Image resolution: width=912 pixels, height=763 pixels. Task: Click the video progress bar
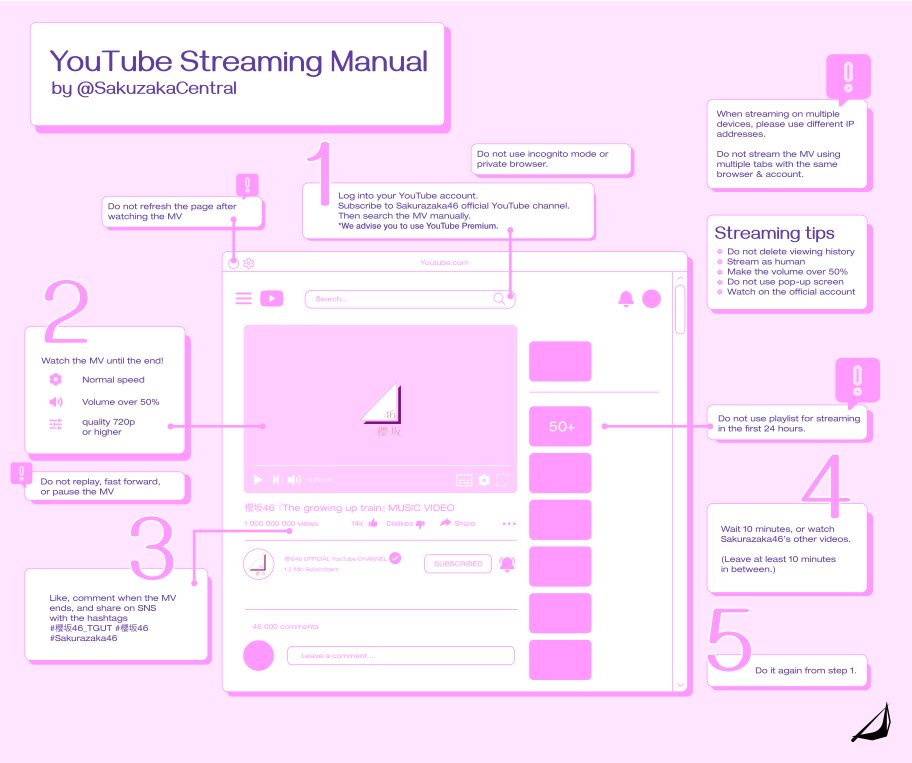click(380, 466)
